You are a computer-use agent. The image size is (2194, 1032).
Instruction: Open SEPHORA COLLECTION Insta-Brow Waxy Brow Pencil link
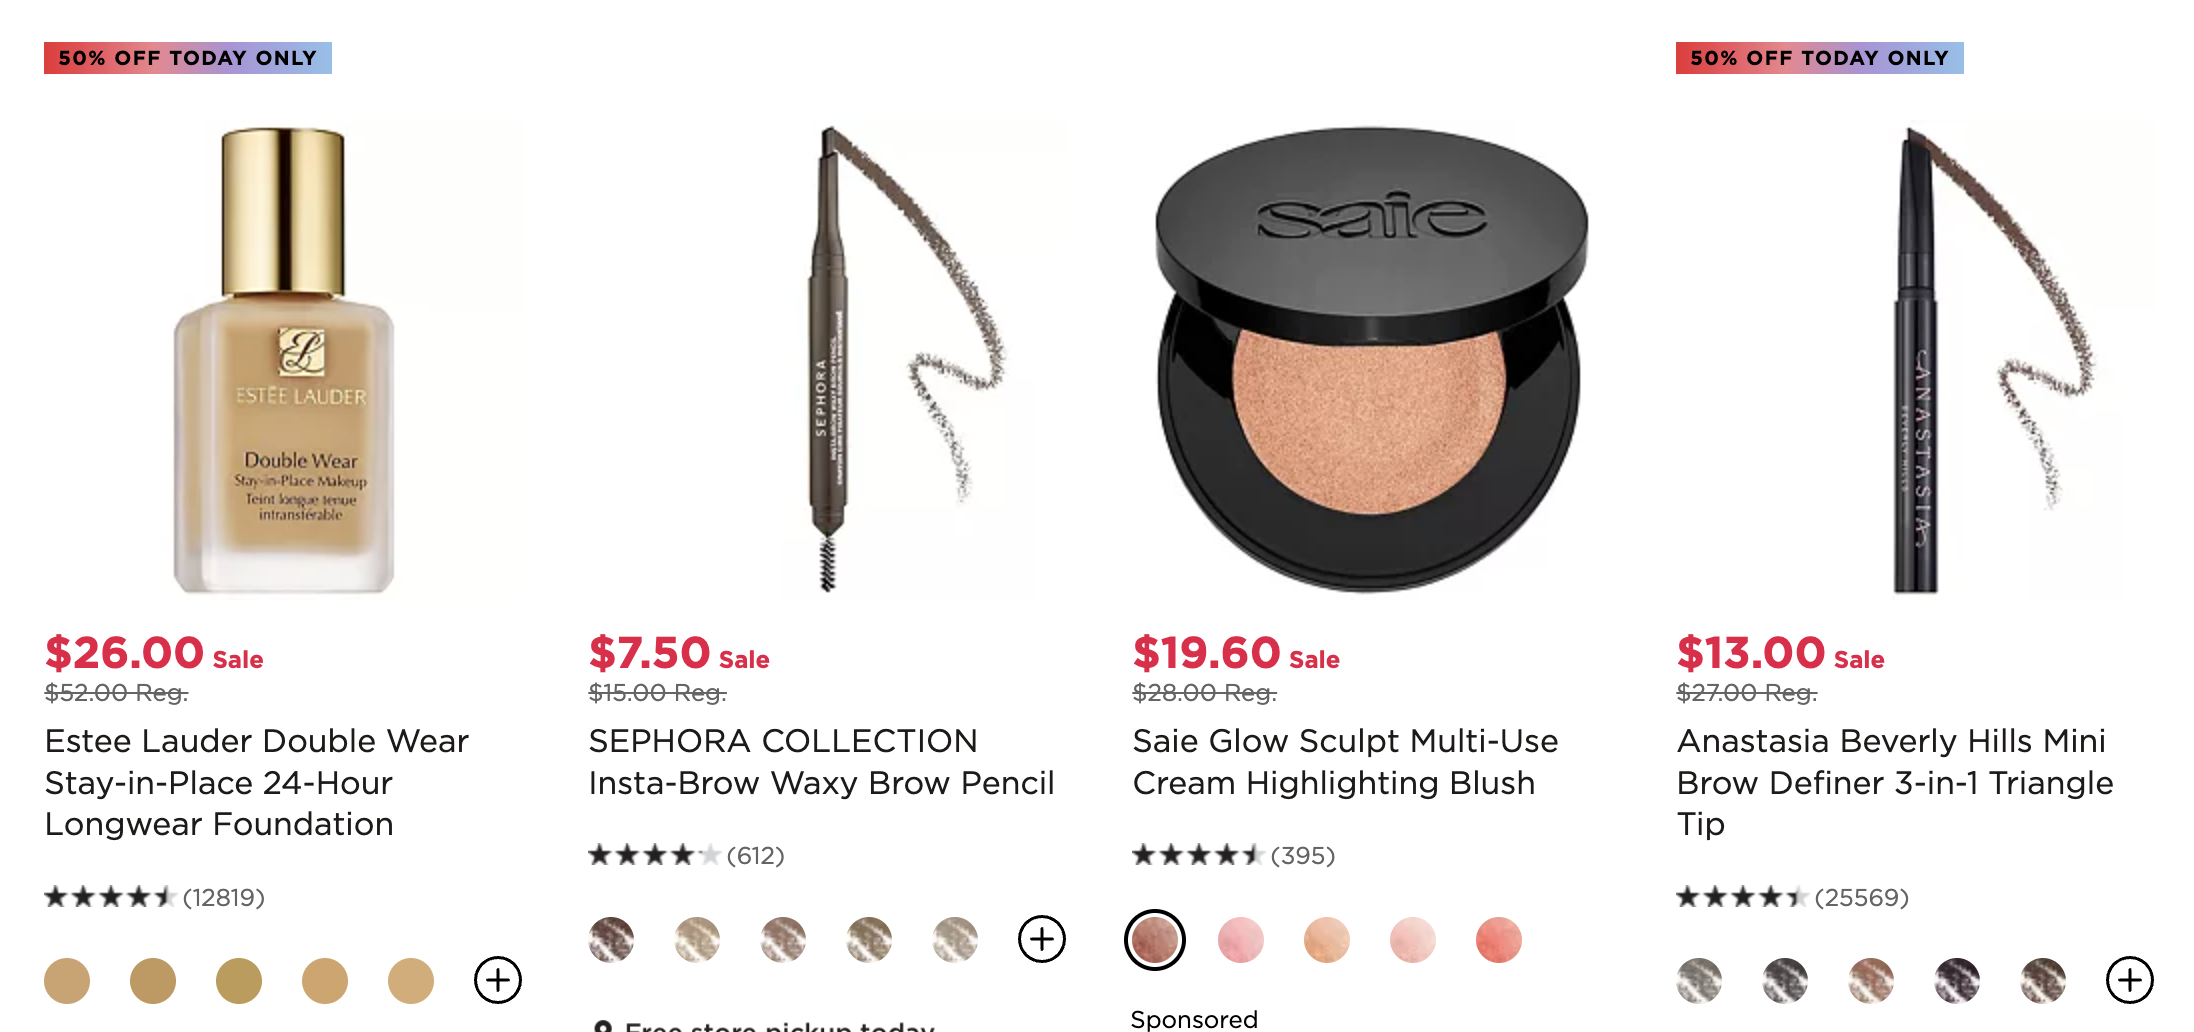pyautogui.click(x=821, y=762)
